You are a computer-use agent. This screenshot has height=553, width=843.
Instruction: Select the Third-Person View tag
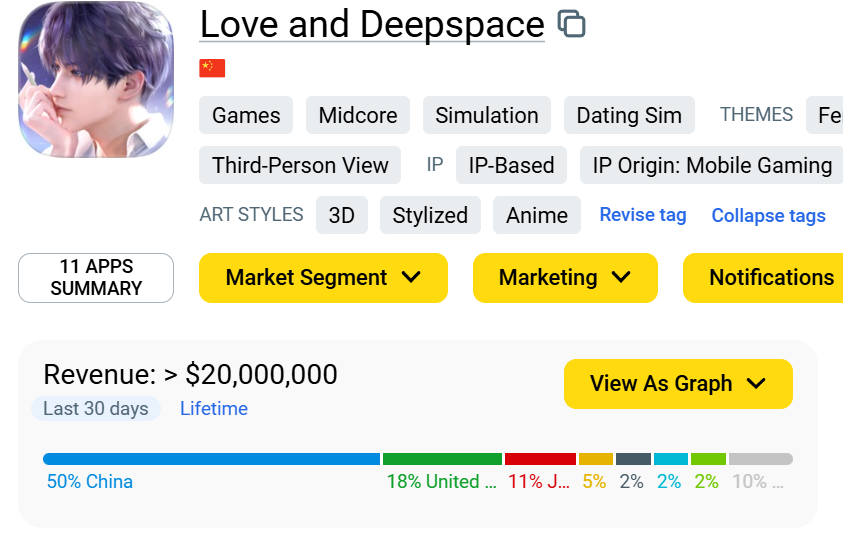coord(300,165)
